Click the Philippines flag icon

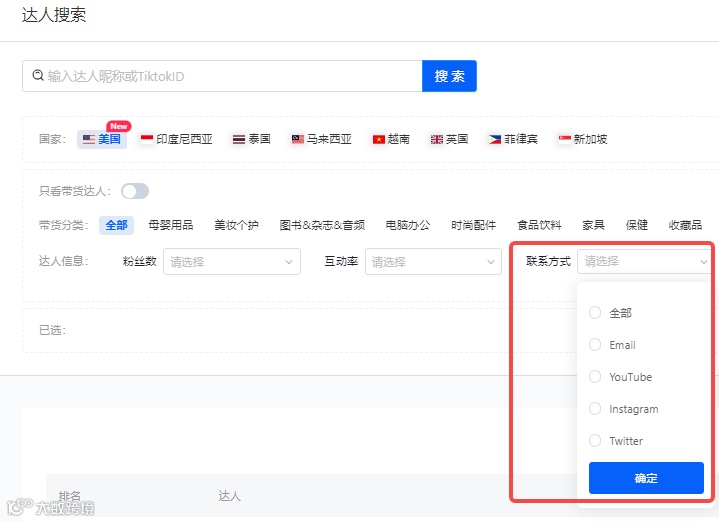pos(495,139)
